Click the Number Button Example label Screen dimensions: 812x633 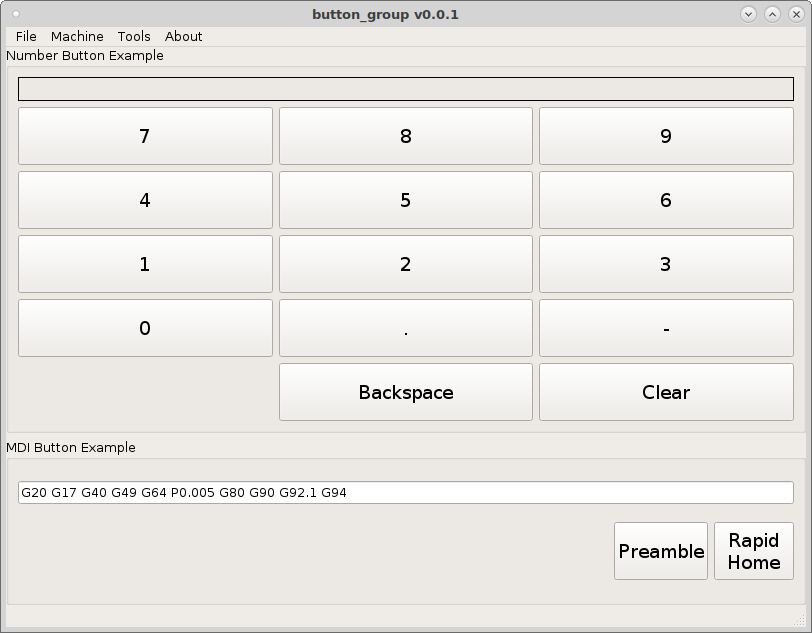85,55
